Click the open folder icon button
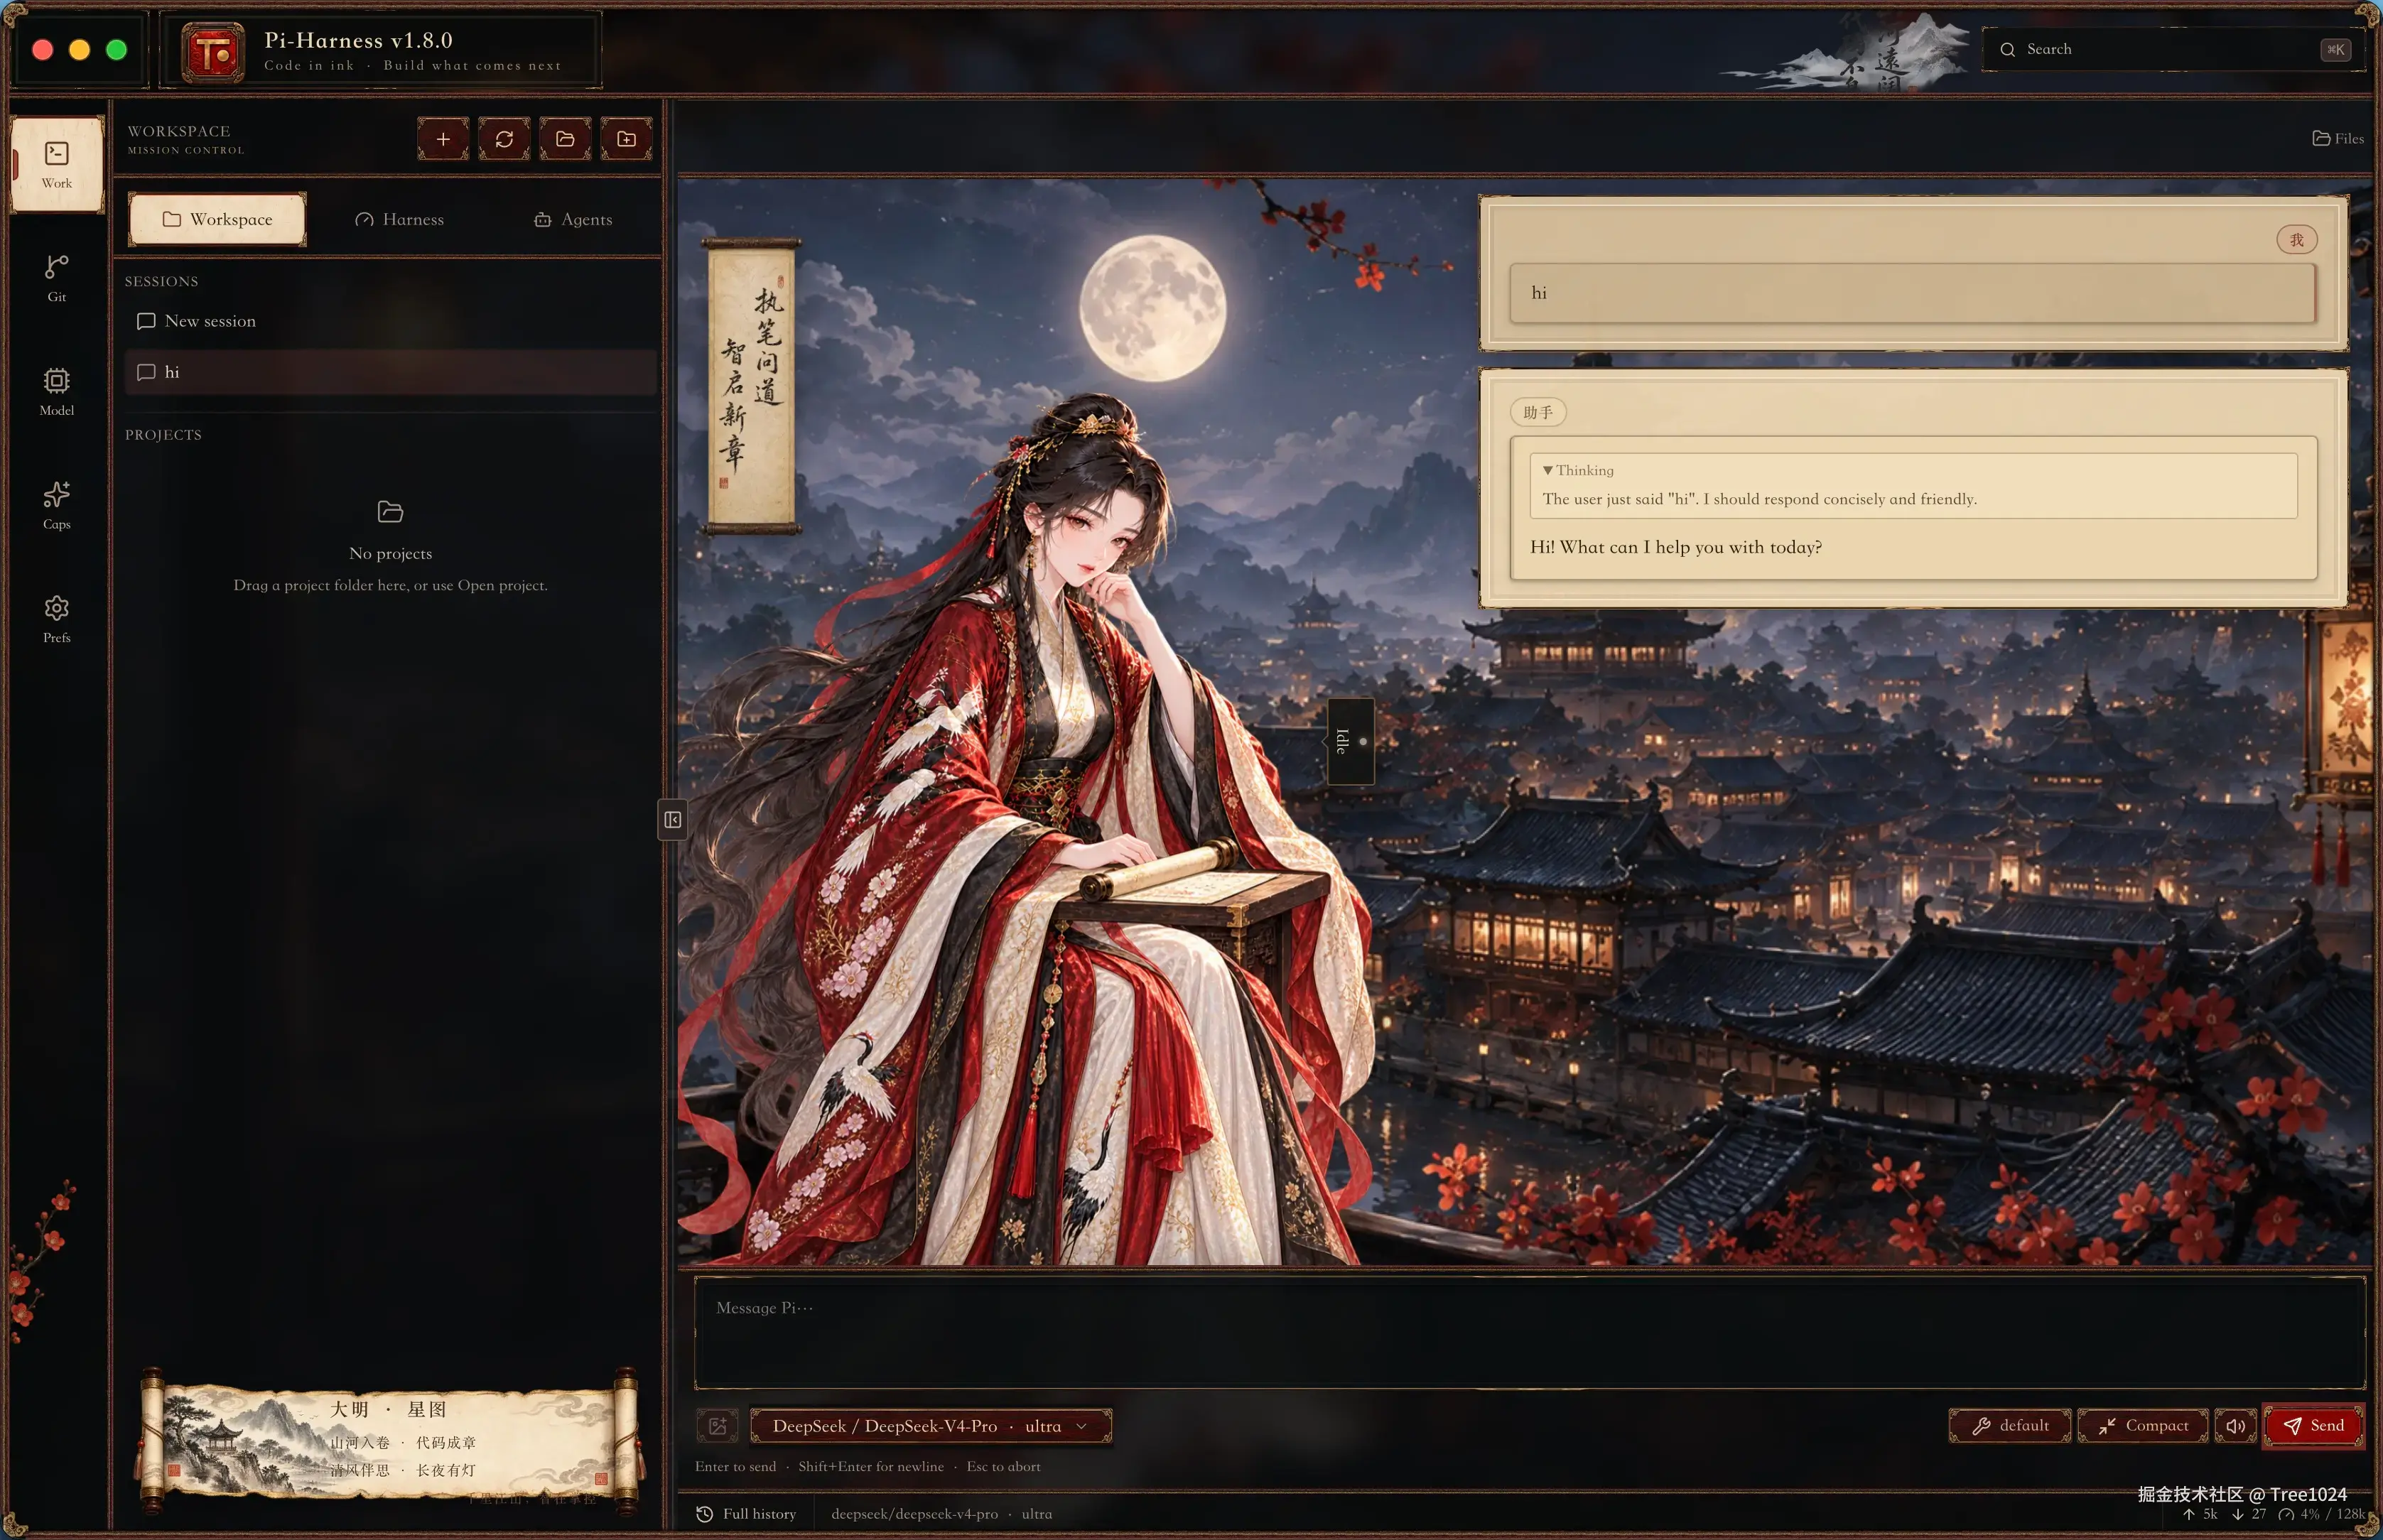Image resolution: width=2383 pixels, height=1540 pixels. 565,139
